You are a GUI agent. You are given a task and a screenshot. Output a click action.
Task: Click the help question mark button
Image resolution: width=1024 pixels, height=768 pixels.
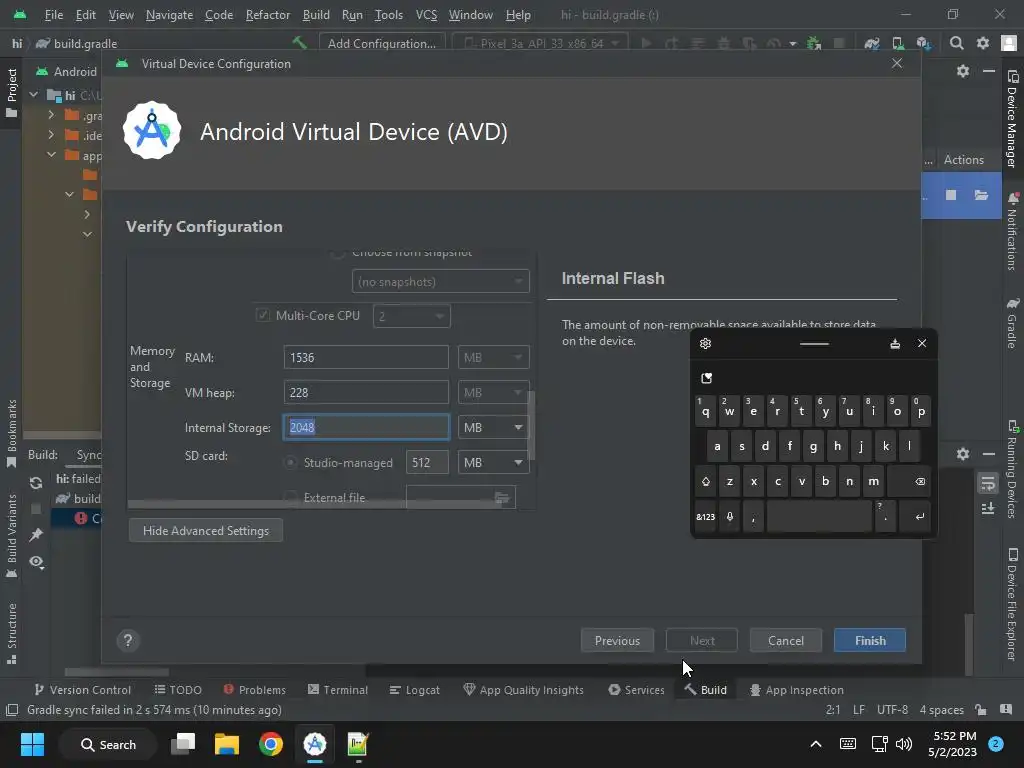click(128, 641)
